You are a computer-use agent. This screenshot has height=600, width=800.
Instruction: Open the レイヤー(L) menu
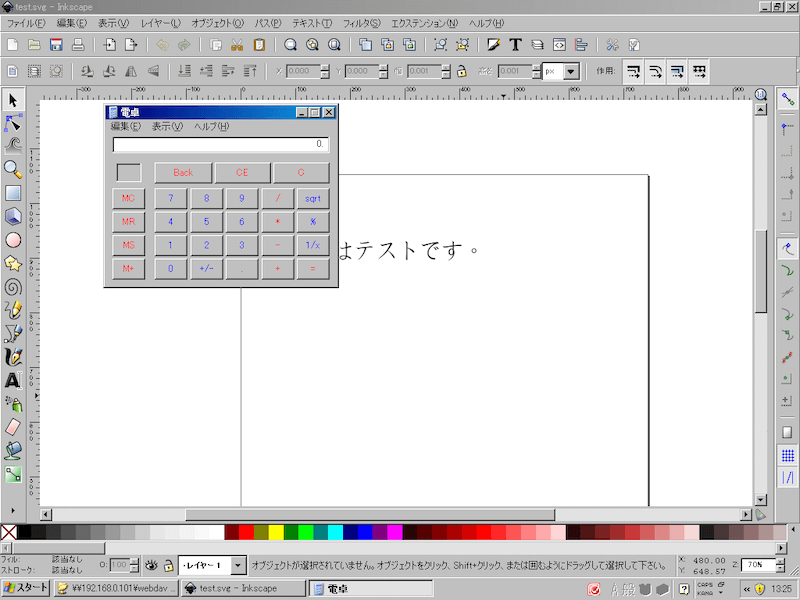160,23
